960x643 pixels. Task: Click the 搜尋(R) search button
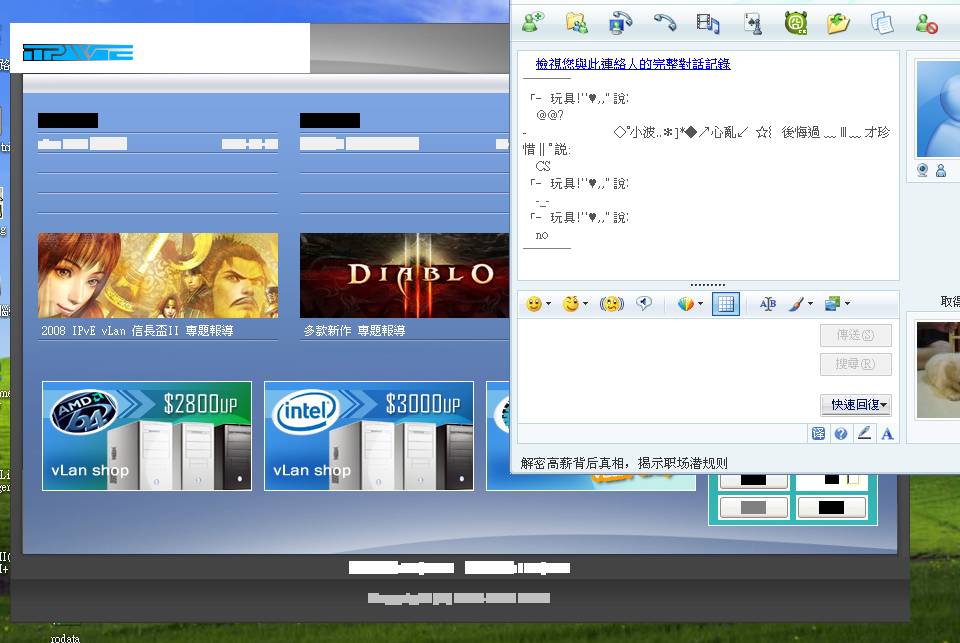856,364
